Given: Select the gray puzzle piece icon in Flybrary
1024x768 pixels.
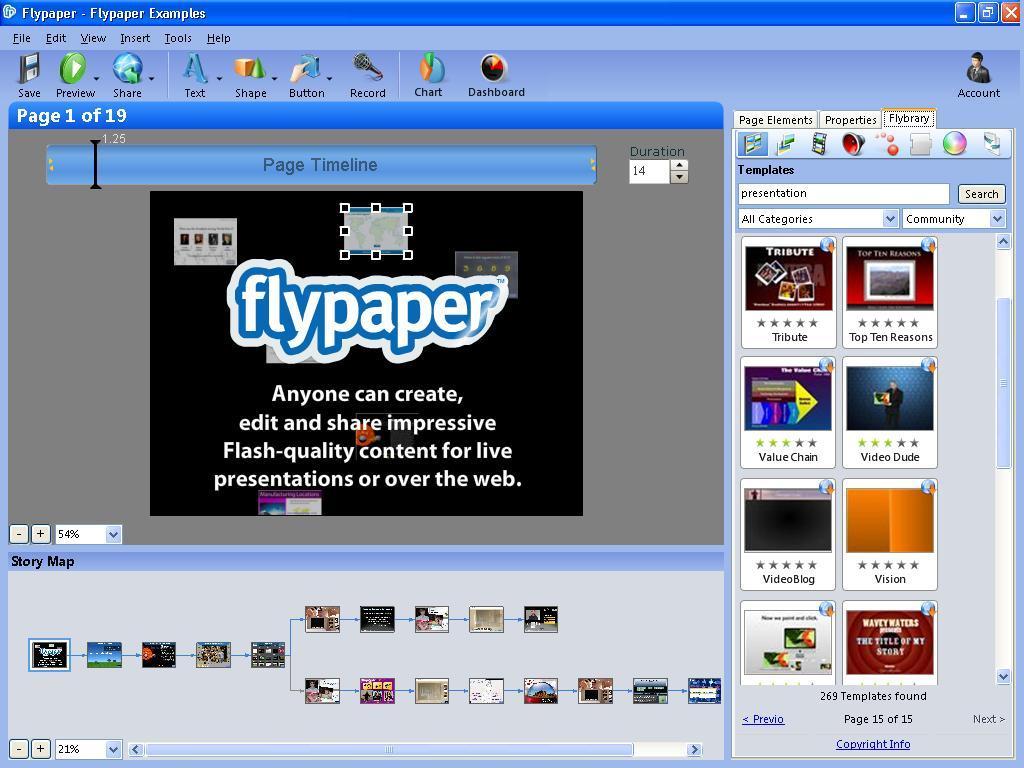Looking at the screenshot, I should (x=920, y=144).
